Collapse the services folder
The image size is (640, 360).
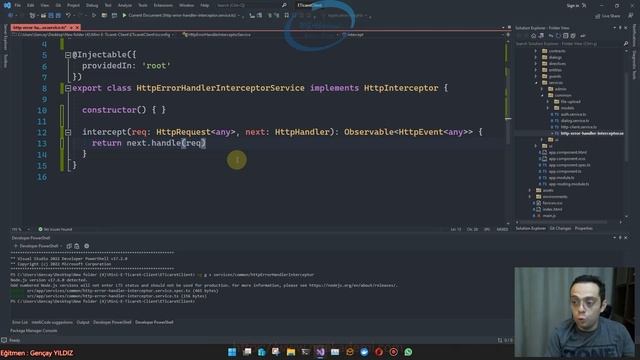pos(536,83)
